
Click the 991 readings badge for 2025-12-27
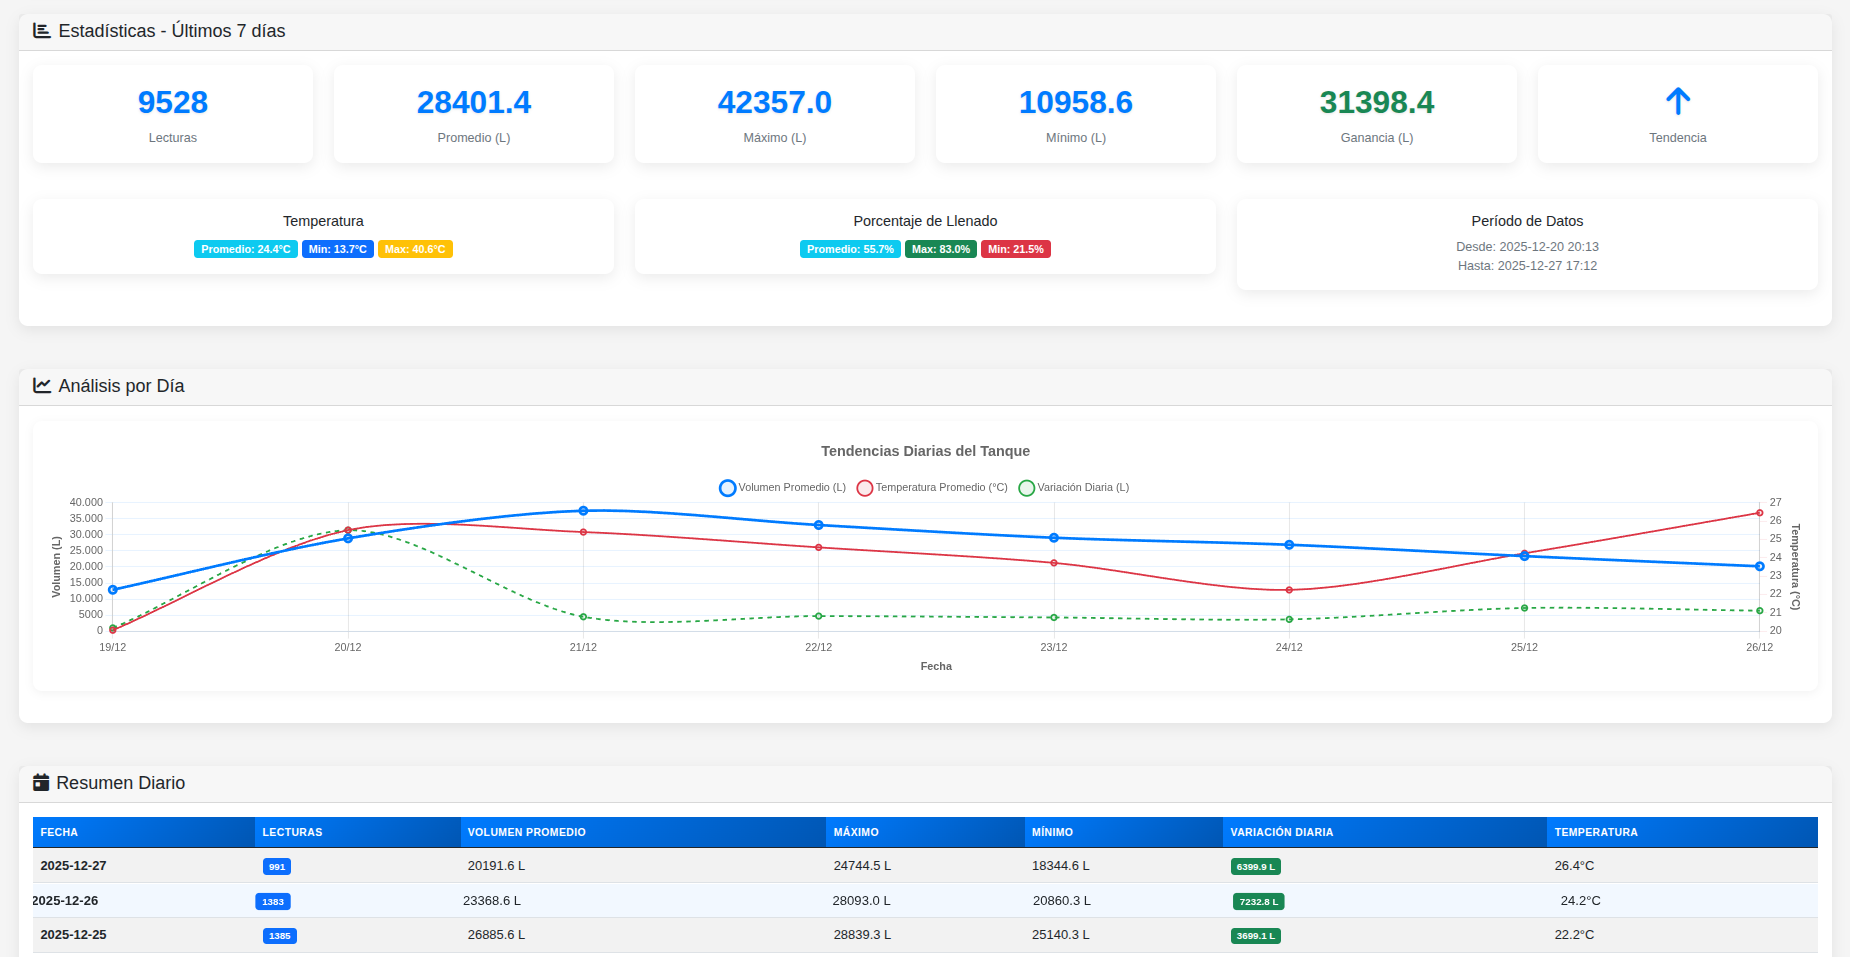point(277,867)
